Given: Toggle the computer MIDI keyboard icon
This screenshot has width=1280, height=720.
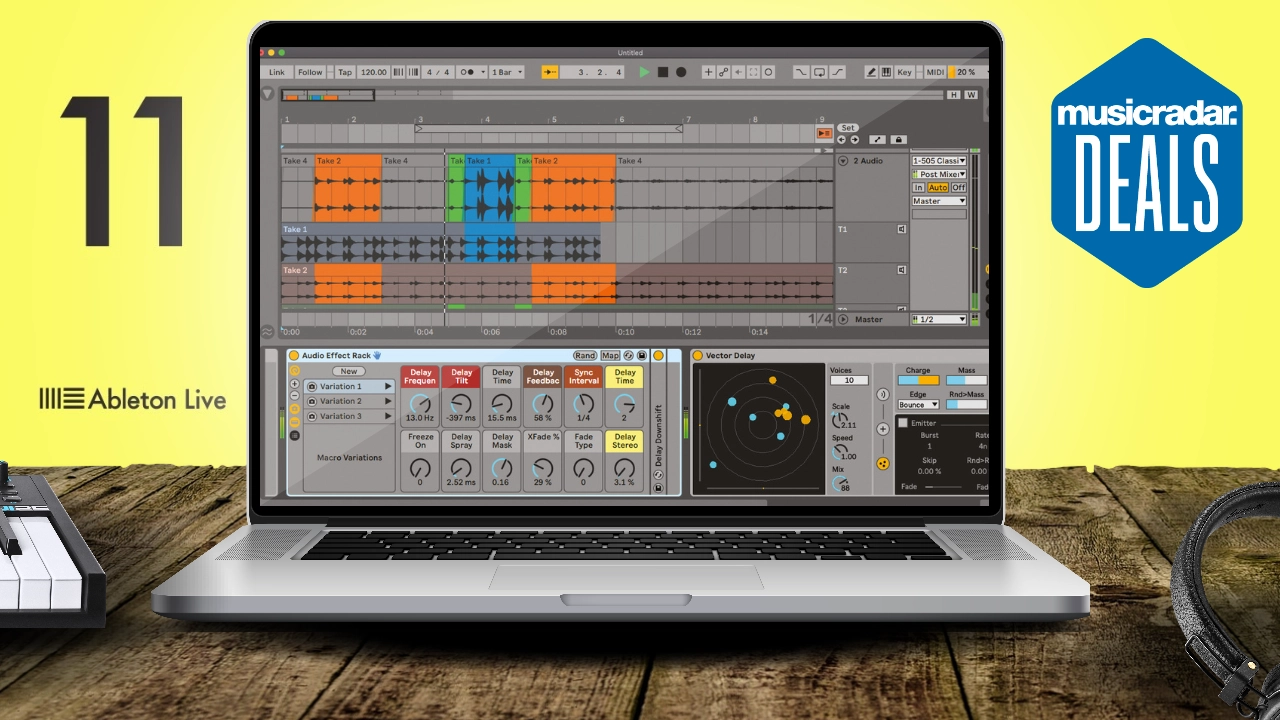Looking at the screenshot, I should [x=886, y=72].
